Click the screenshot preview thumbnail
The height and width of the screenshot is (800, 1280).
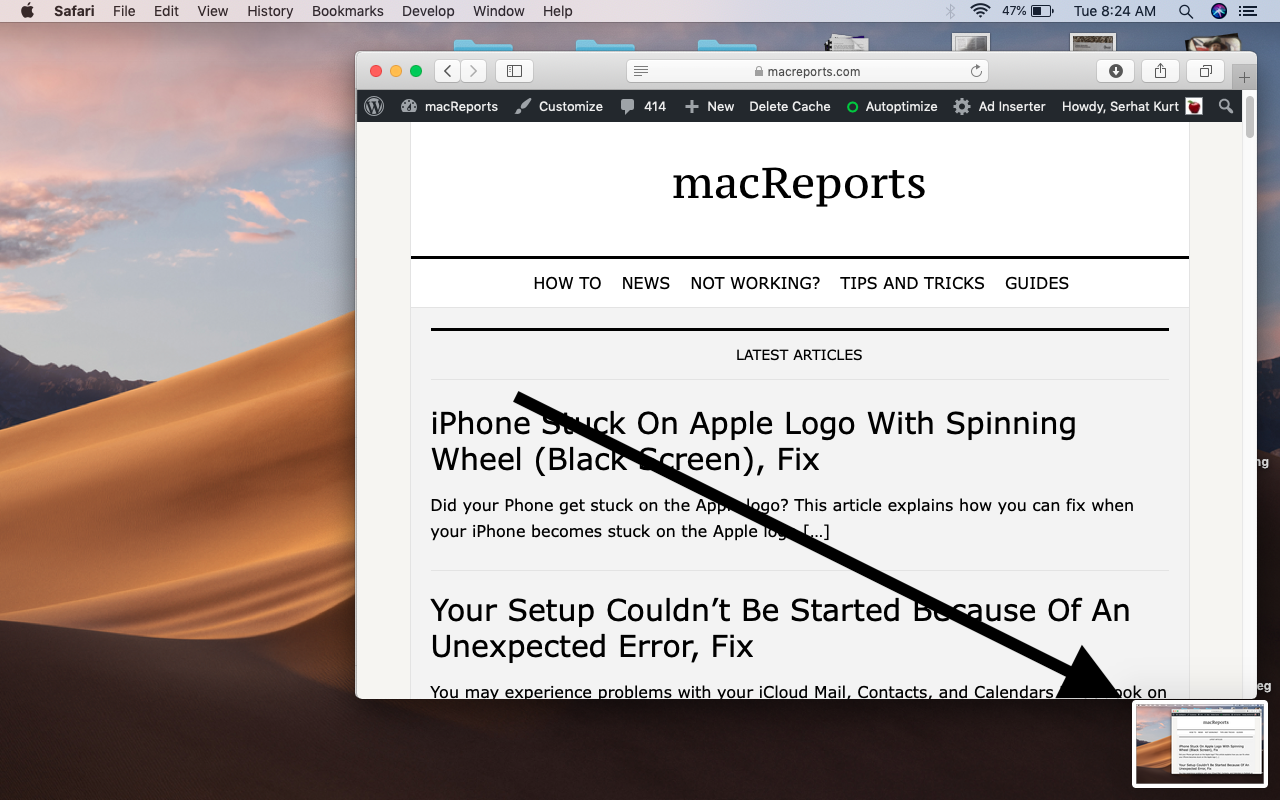coord(1200,744)
